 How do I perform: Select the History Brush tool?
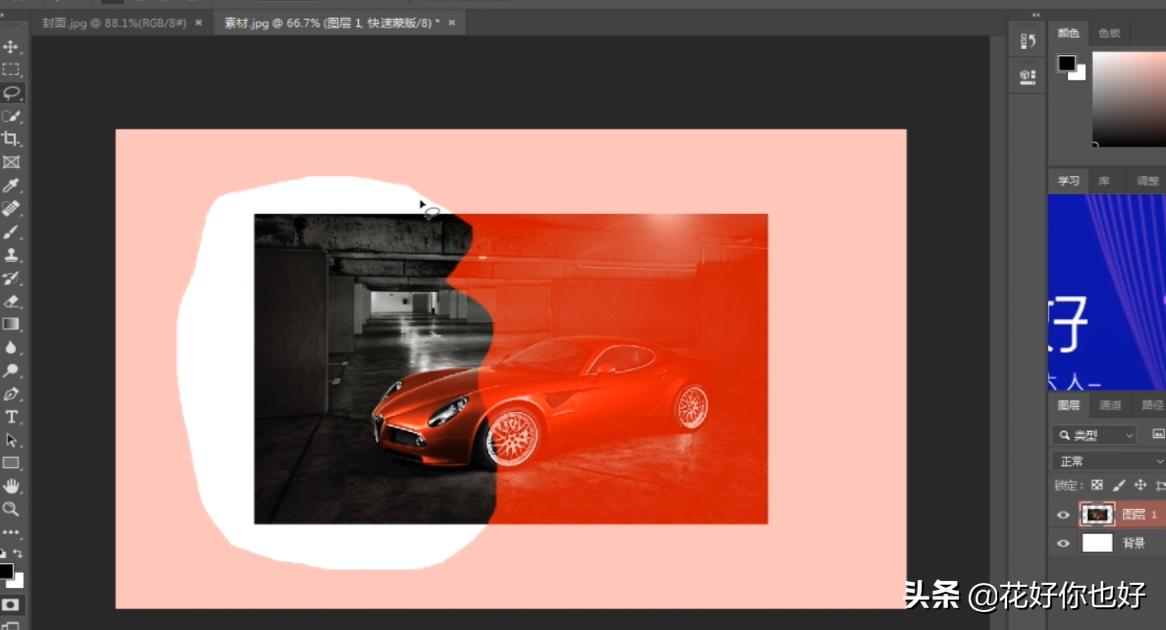click(x=10, y=278)
